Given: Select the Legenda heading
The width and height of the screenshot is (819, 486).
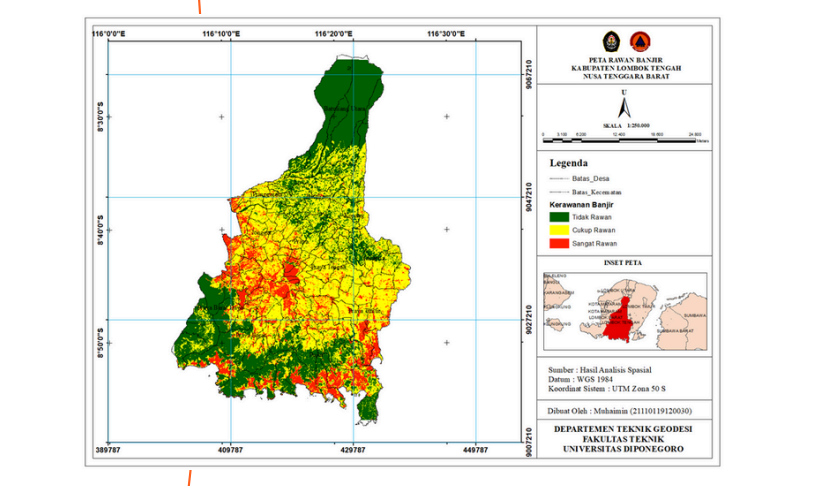Looking at the screenshot, I should tap(569, 162).
